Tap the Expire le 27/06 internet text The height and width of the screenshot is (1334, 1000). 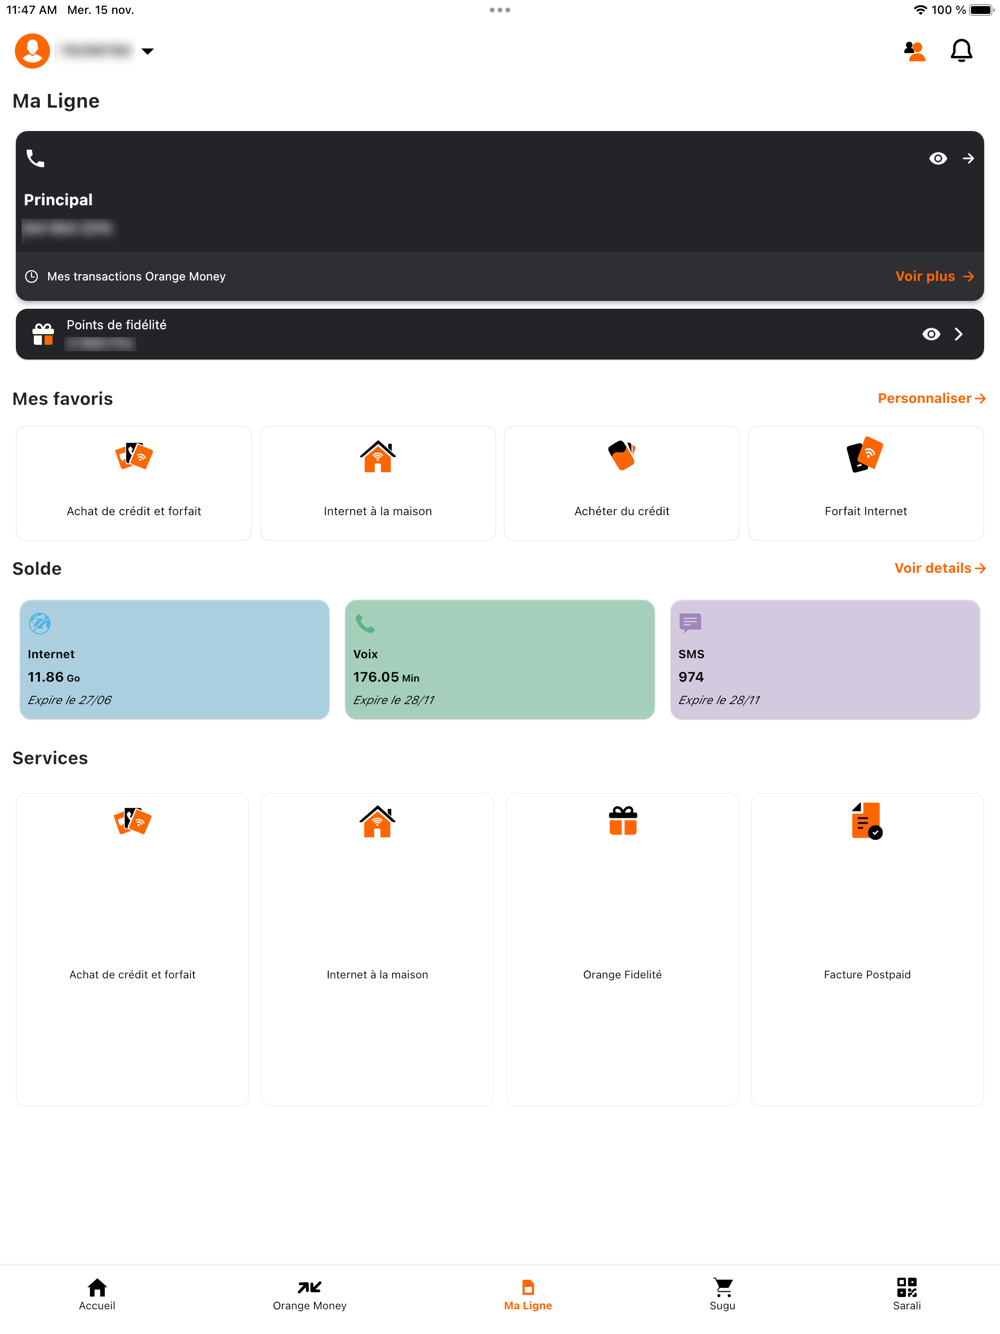[70, 700]
